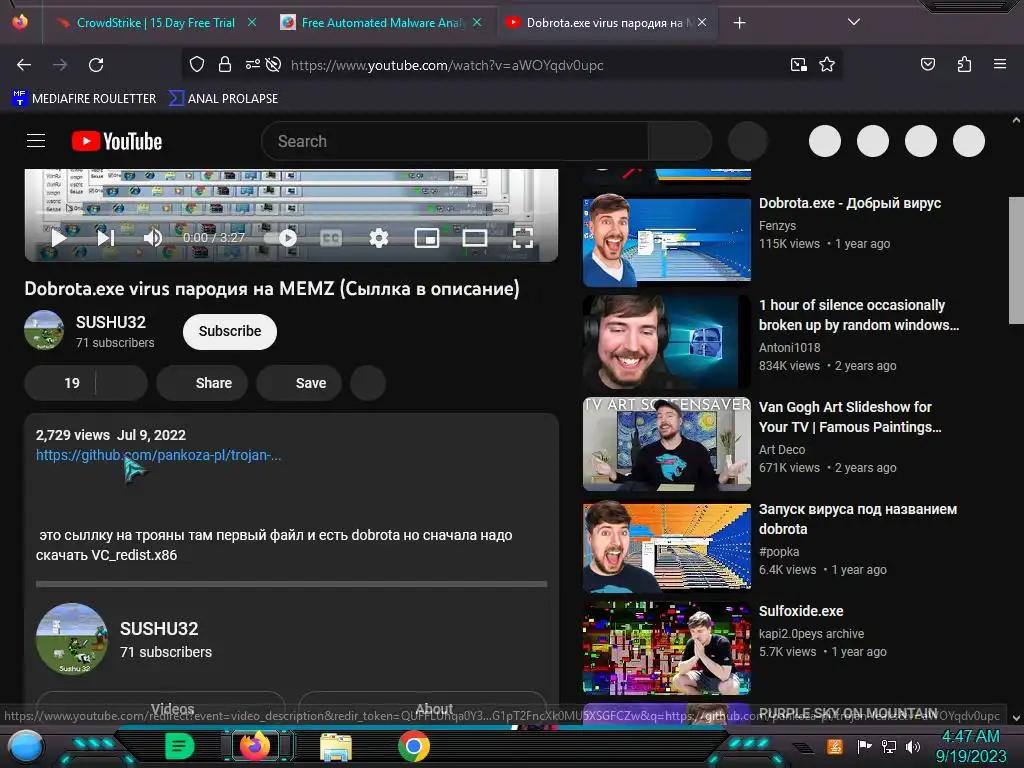This screenshot has width=1024, height=768.
Task: Open 1 hour of silence video title
Action: coord(859,315)
